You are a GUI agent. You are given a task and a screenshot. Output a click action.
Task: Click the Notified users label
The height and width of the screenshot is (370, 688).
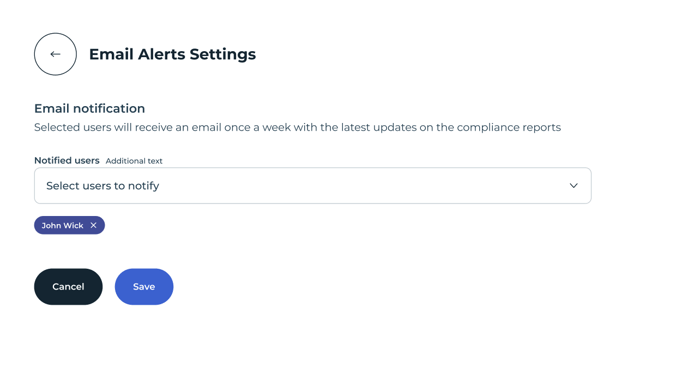(67, 161)
